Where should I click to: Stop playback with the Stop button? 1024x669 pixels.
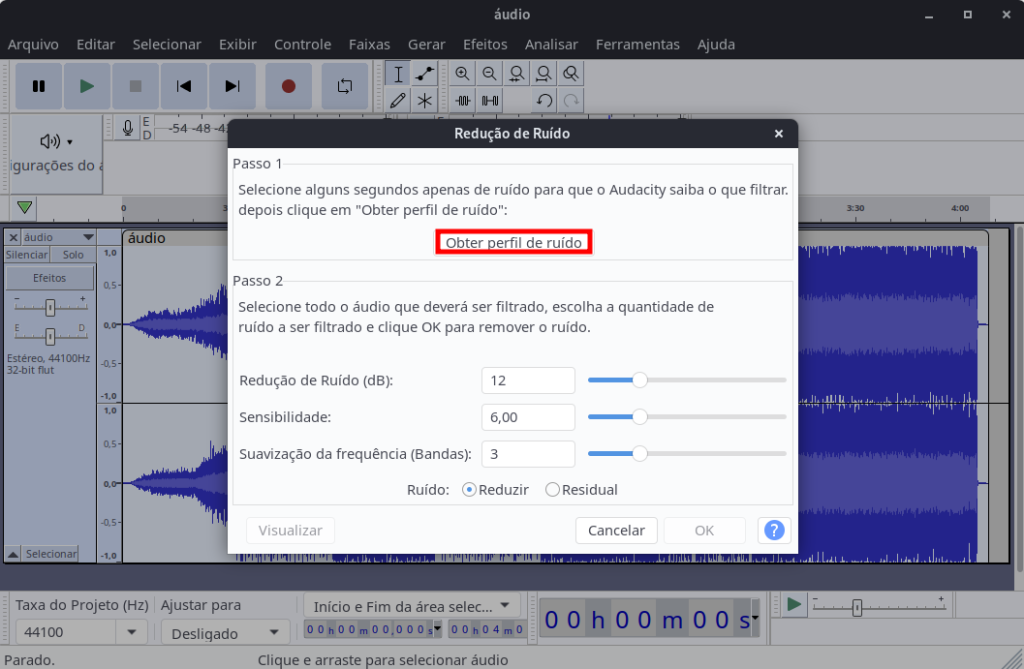click(x=135, y=86)
